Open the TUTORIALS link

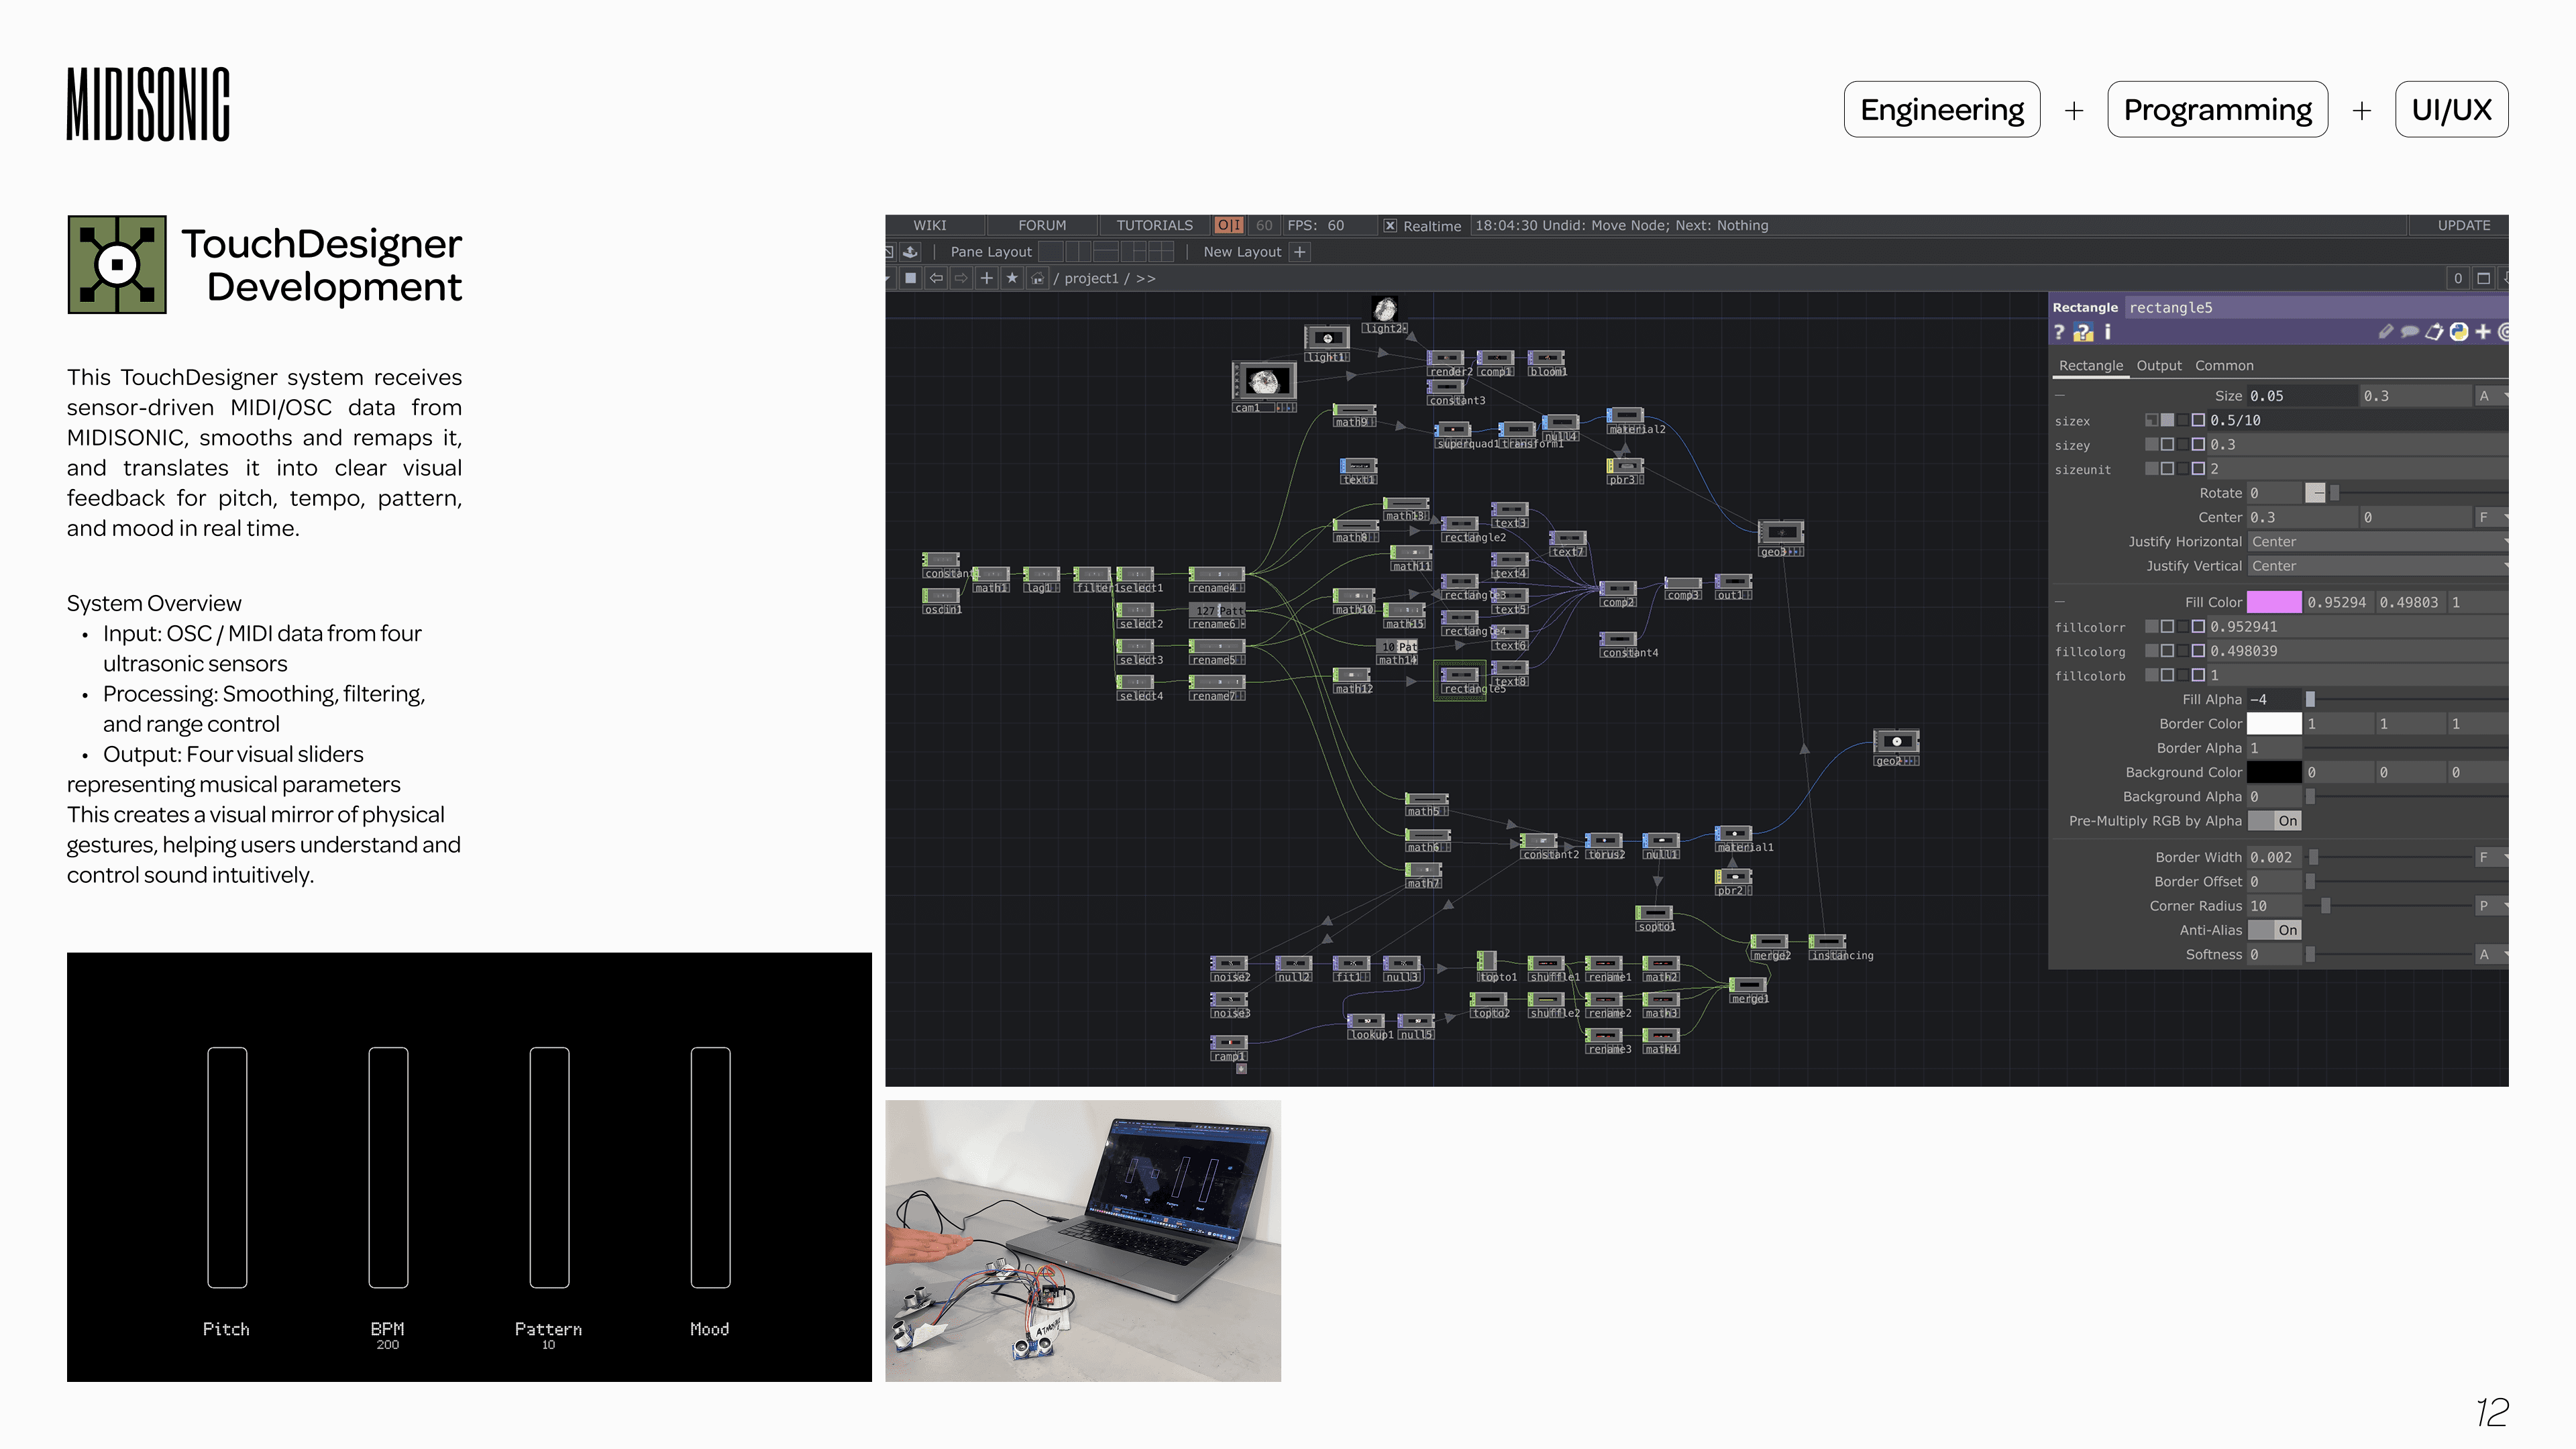click(x=1154, y=226)
